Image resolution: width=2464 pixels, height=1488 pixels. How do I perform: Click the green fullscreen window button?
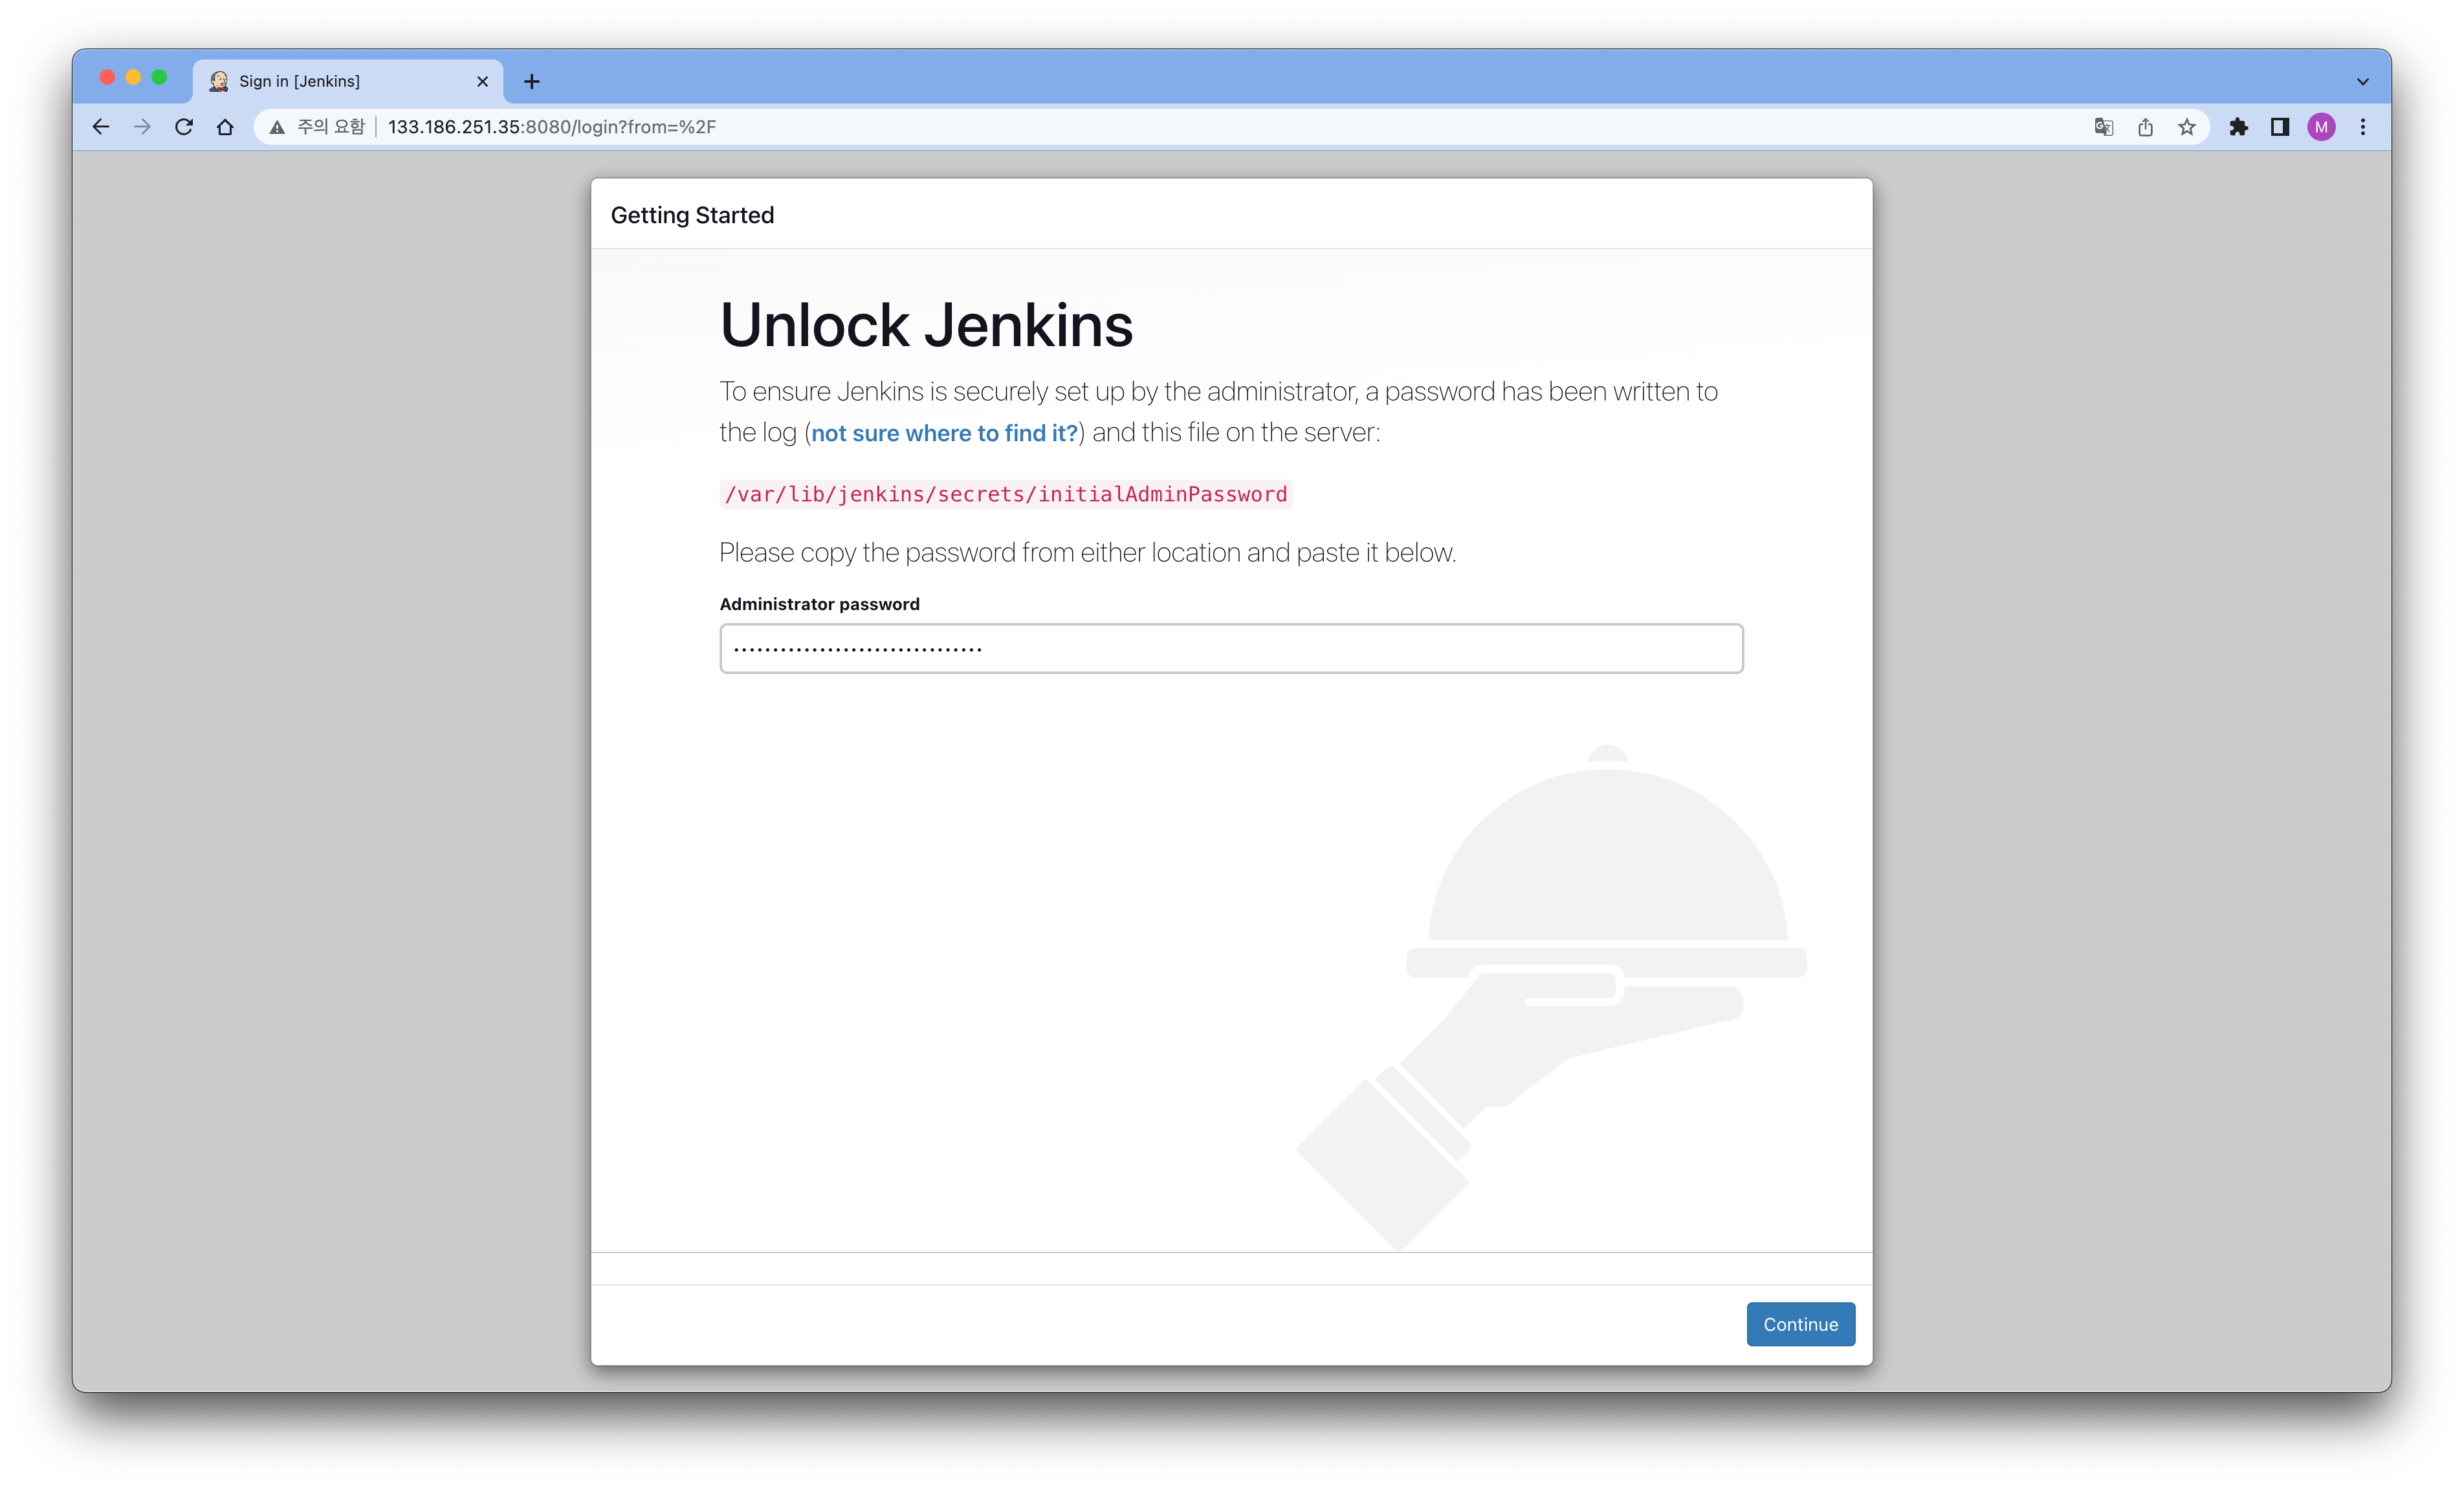pyautogui.click(x=159, y=77)
